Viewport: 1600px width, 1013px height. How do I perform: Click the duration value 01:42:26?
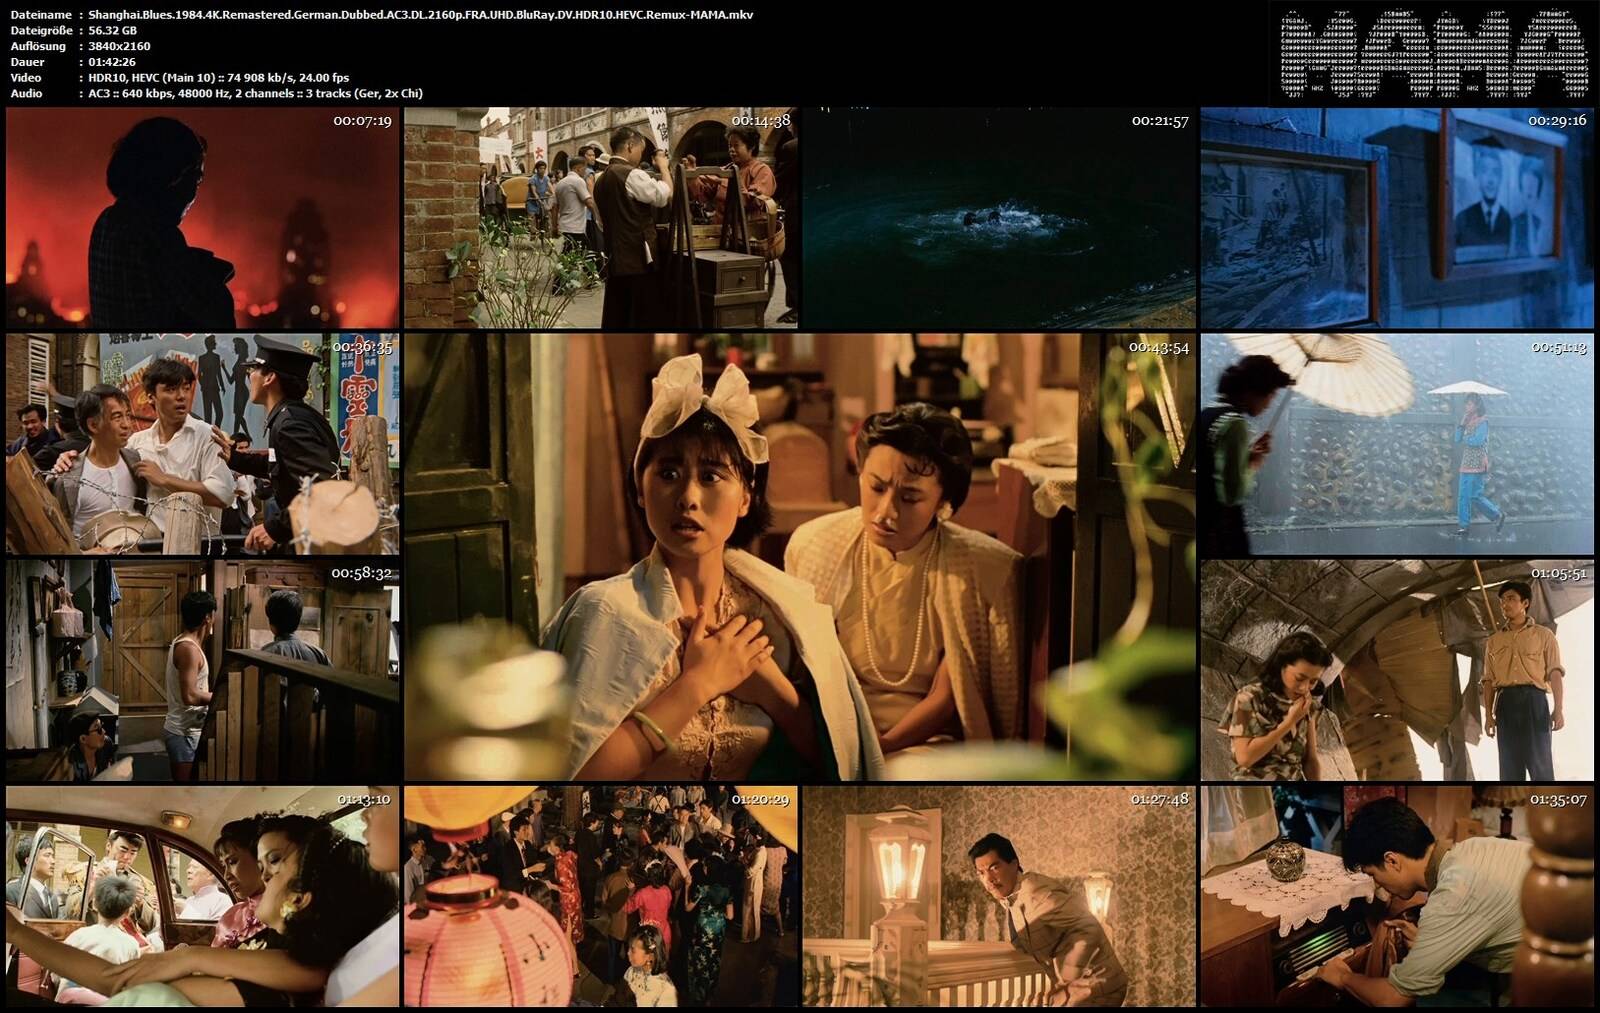(x=113, y=62)
